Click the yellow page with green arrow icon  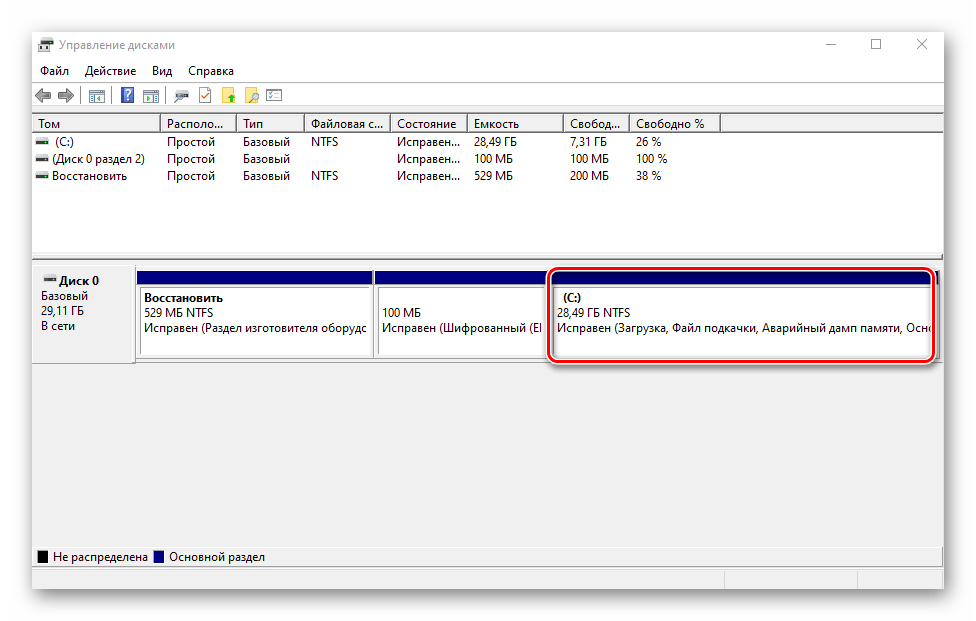click(x=229, y=96)
